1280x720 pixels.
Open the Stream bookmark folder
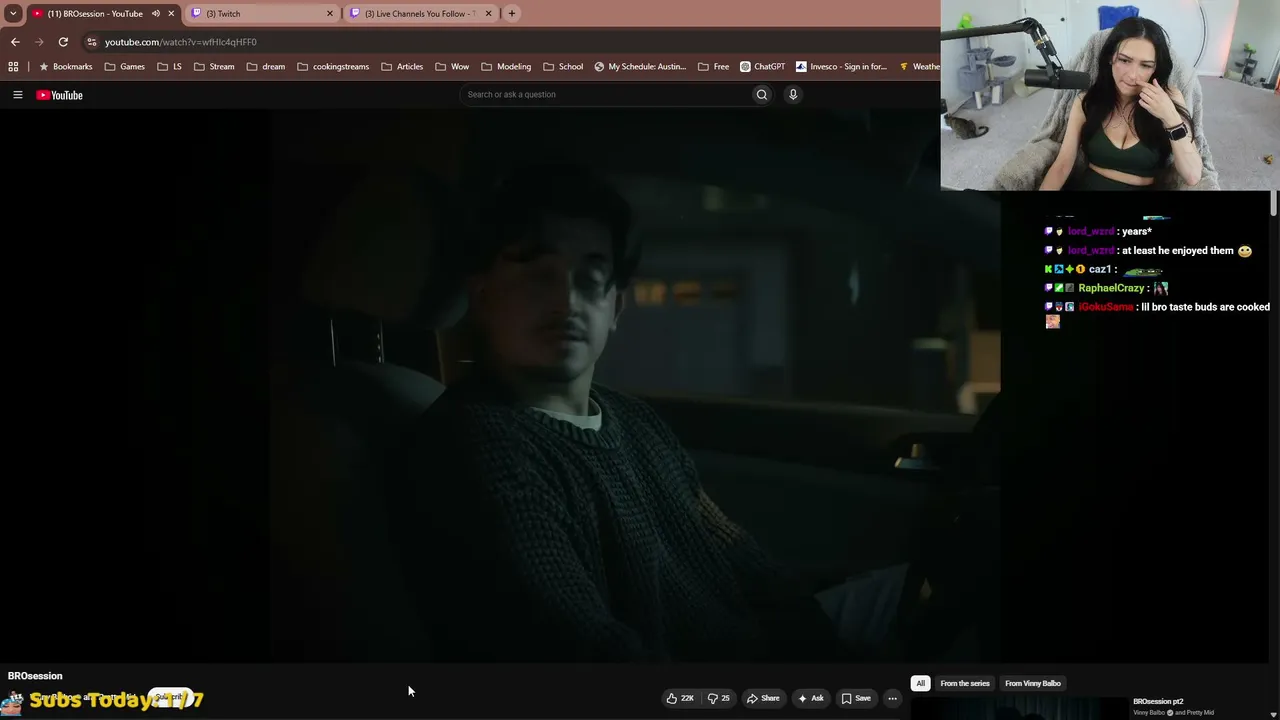214,67
